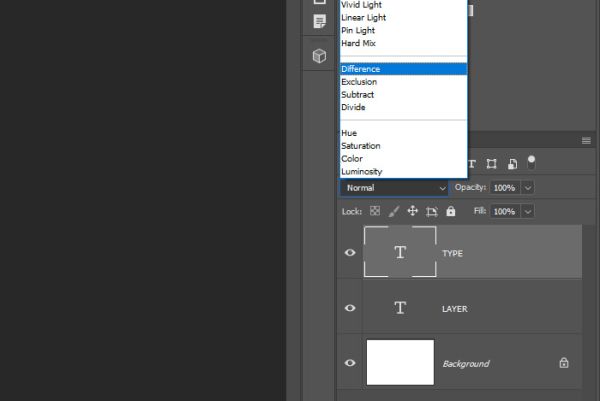Lock image pixels brush icon

pos(394,211)
